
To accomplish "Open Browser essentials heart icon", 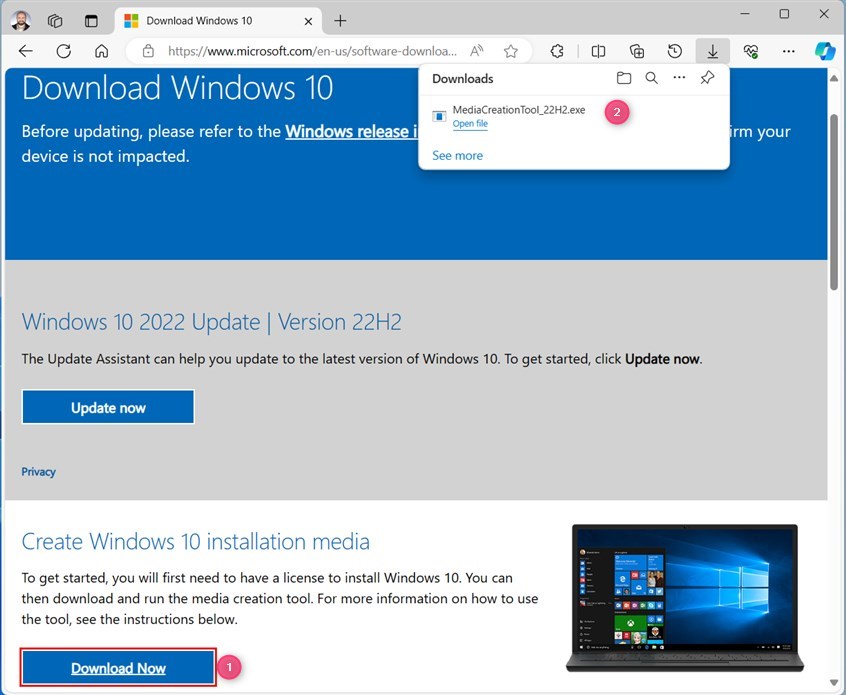I will click(x=751, y=51).
